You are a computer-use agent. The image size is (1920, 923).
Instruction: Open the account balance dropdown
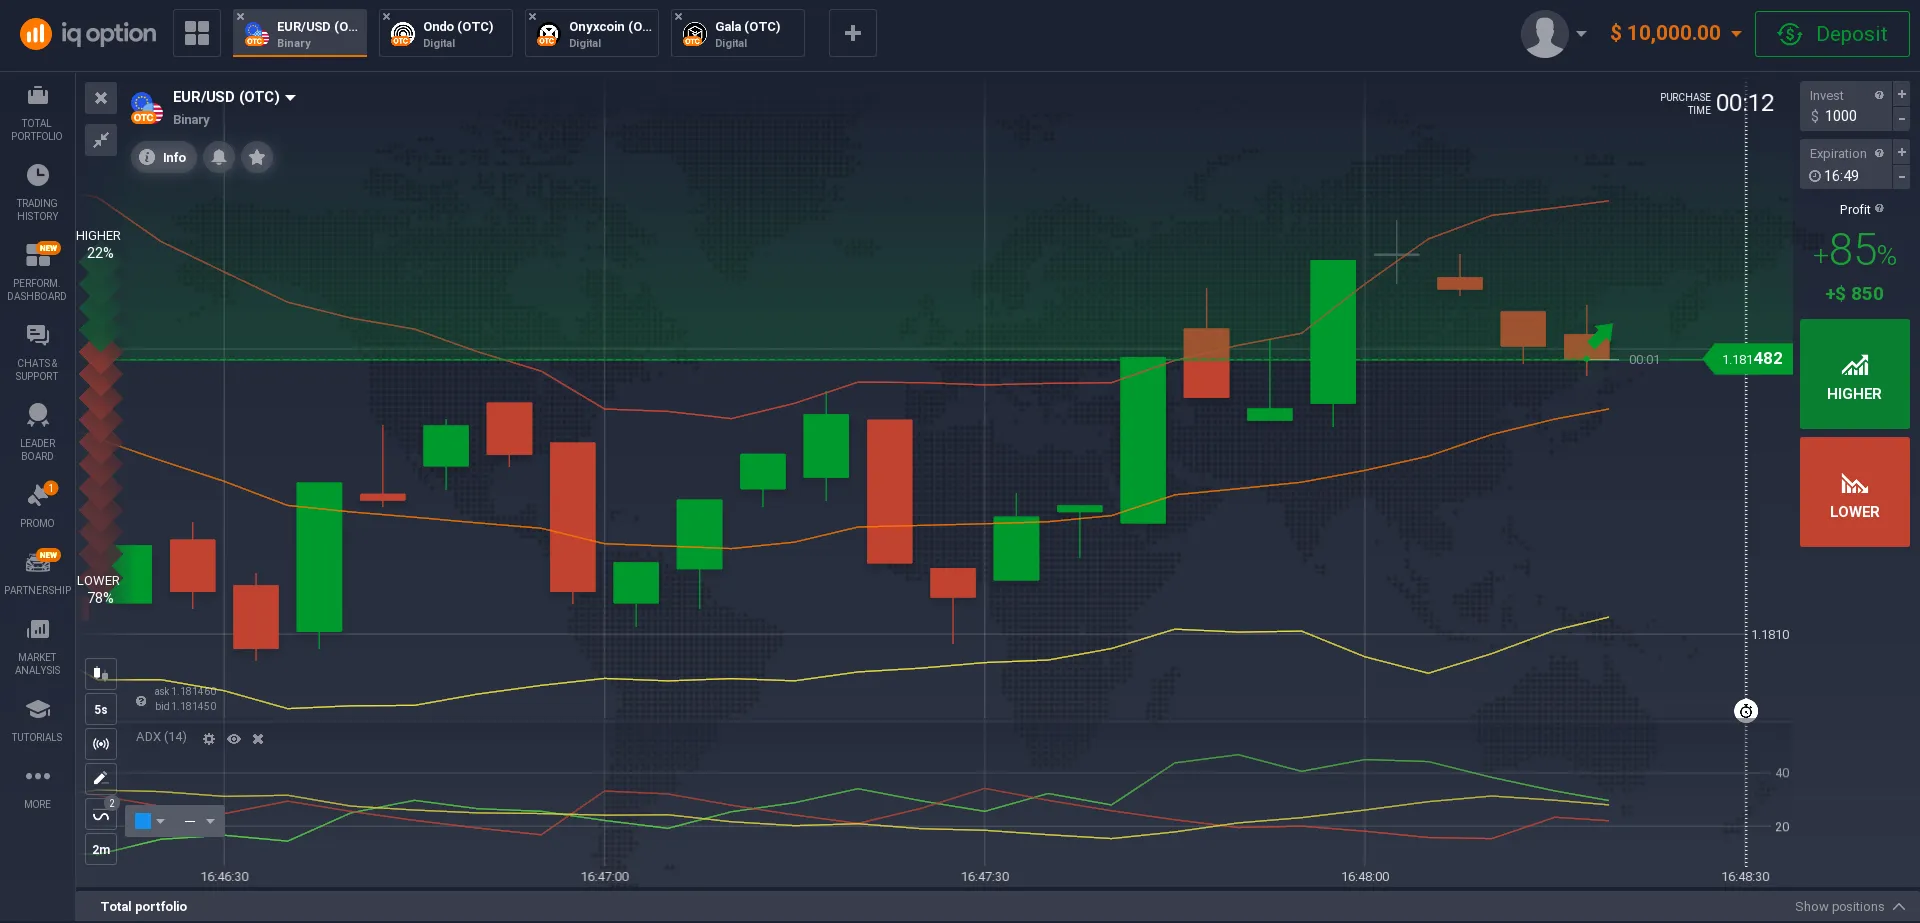pos(1675,33)
